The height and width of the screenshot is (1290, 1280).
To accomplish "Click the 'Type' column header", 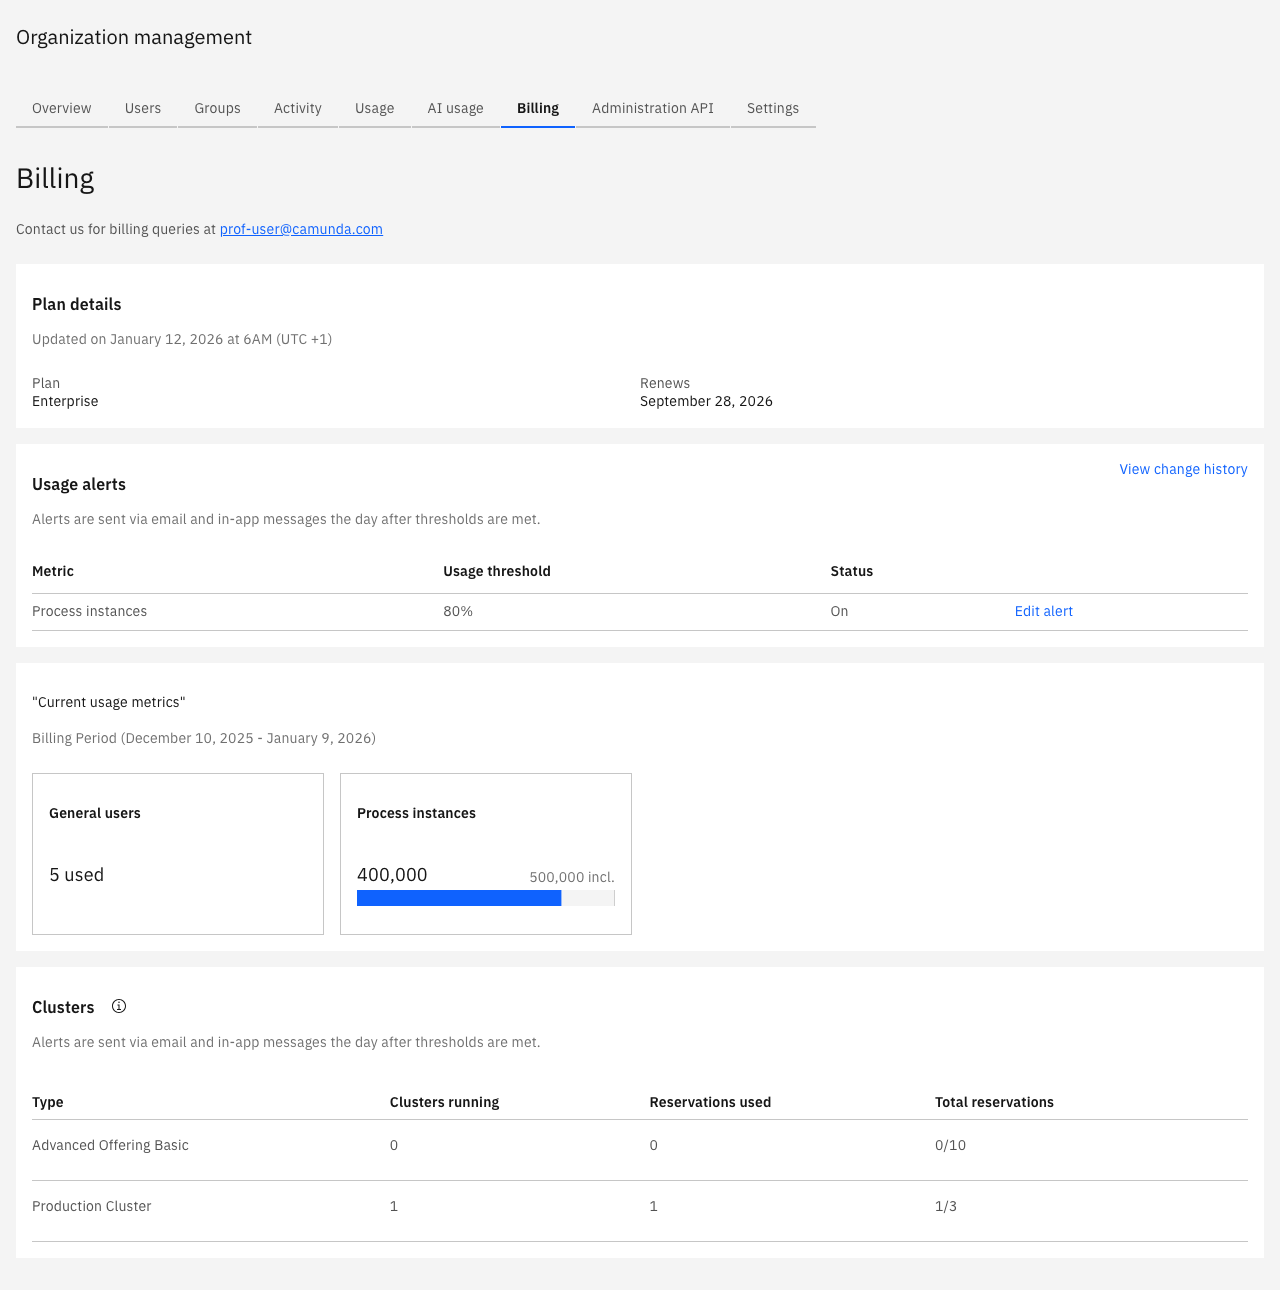I will pyautogui.click(x=48, y=1102).
